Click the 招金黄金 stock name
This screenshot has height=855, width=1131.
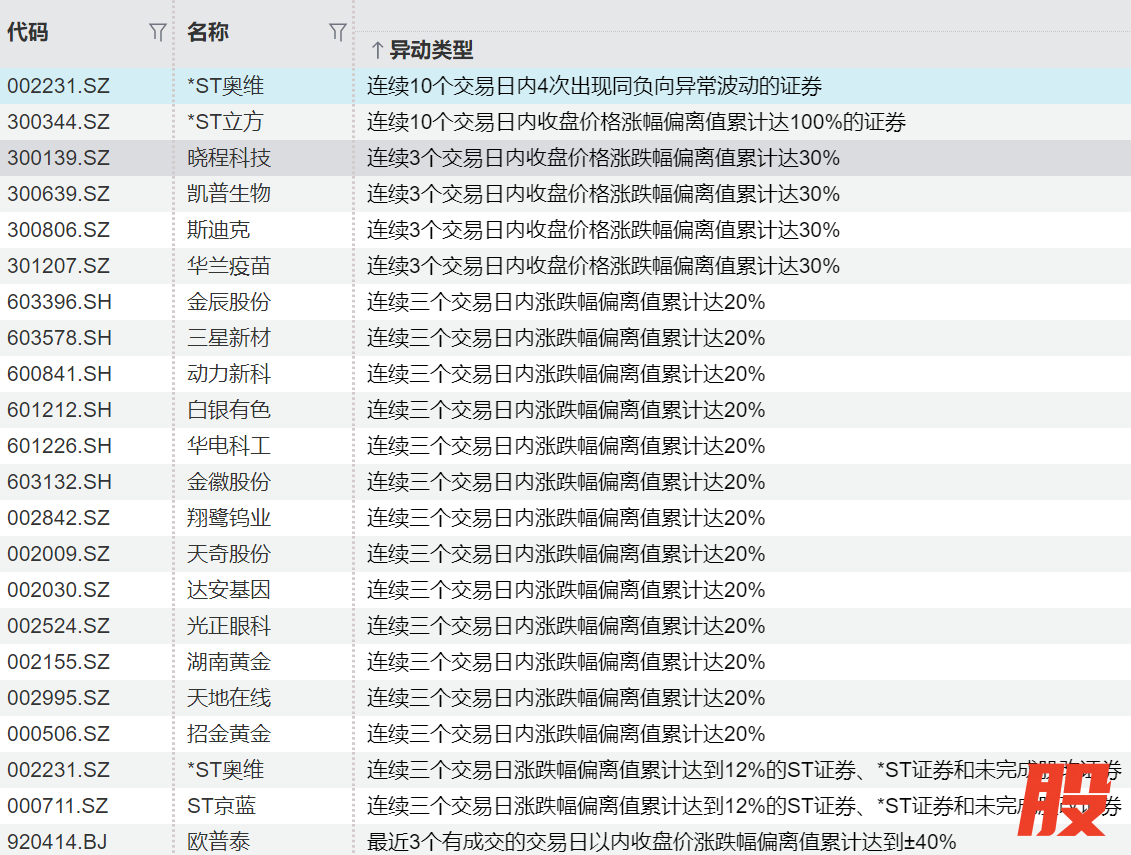coord(229,734)
